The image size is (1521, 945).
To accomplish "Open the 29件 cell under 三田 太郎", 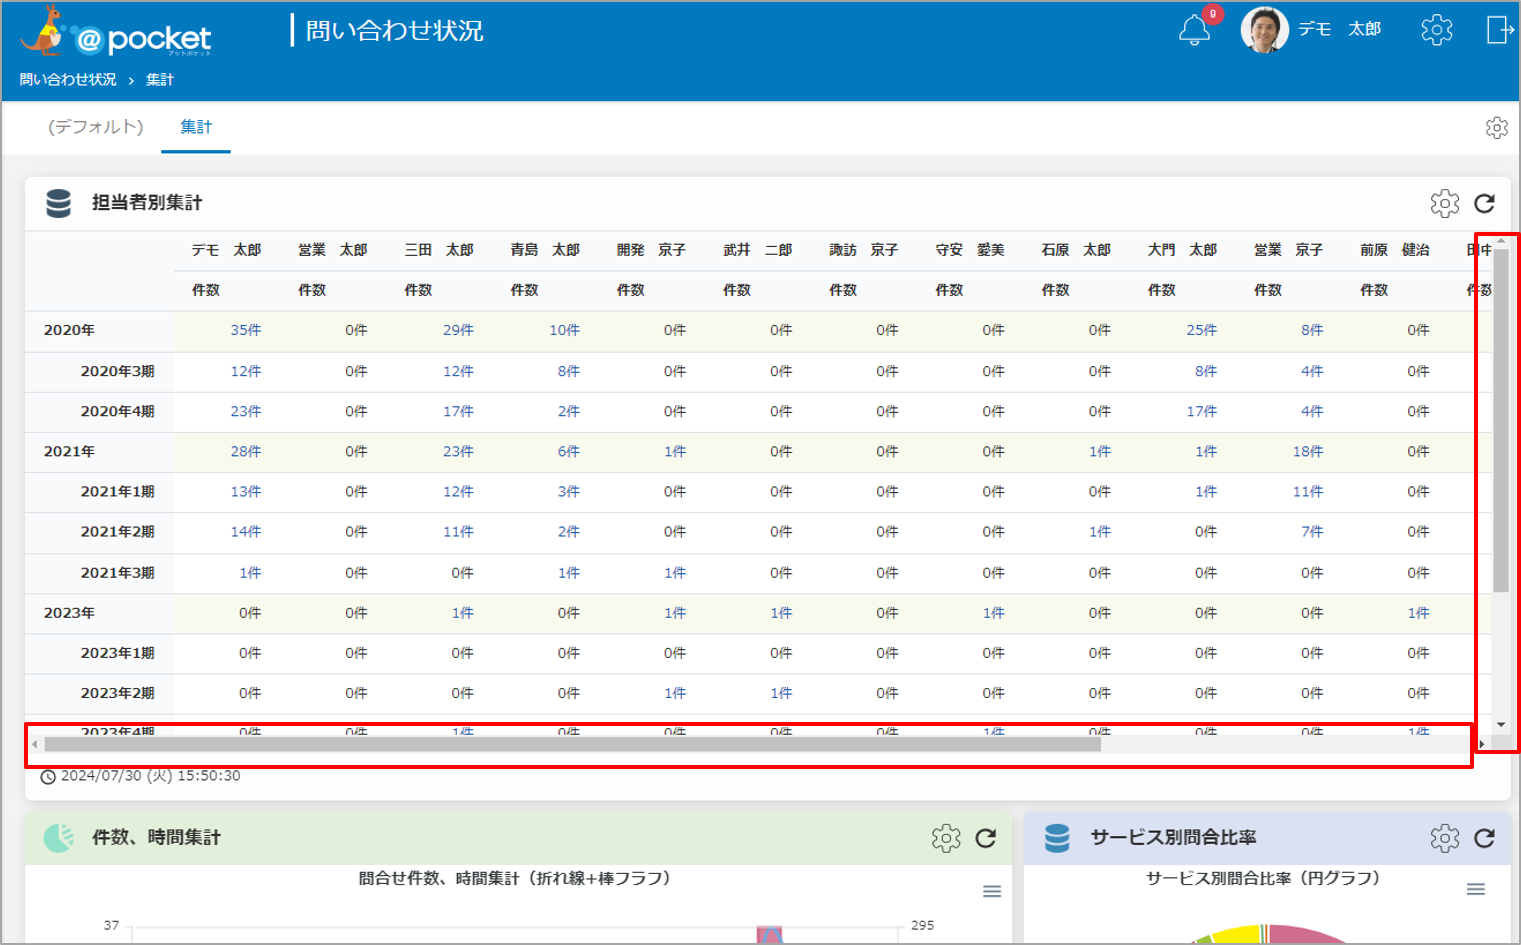I will click(458, 330).
